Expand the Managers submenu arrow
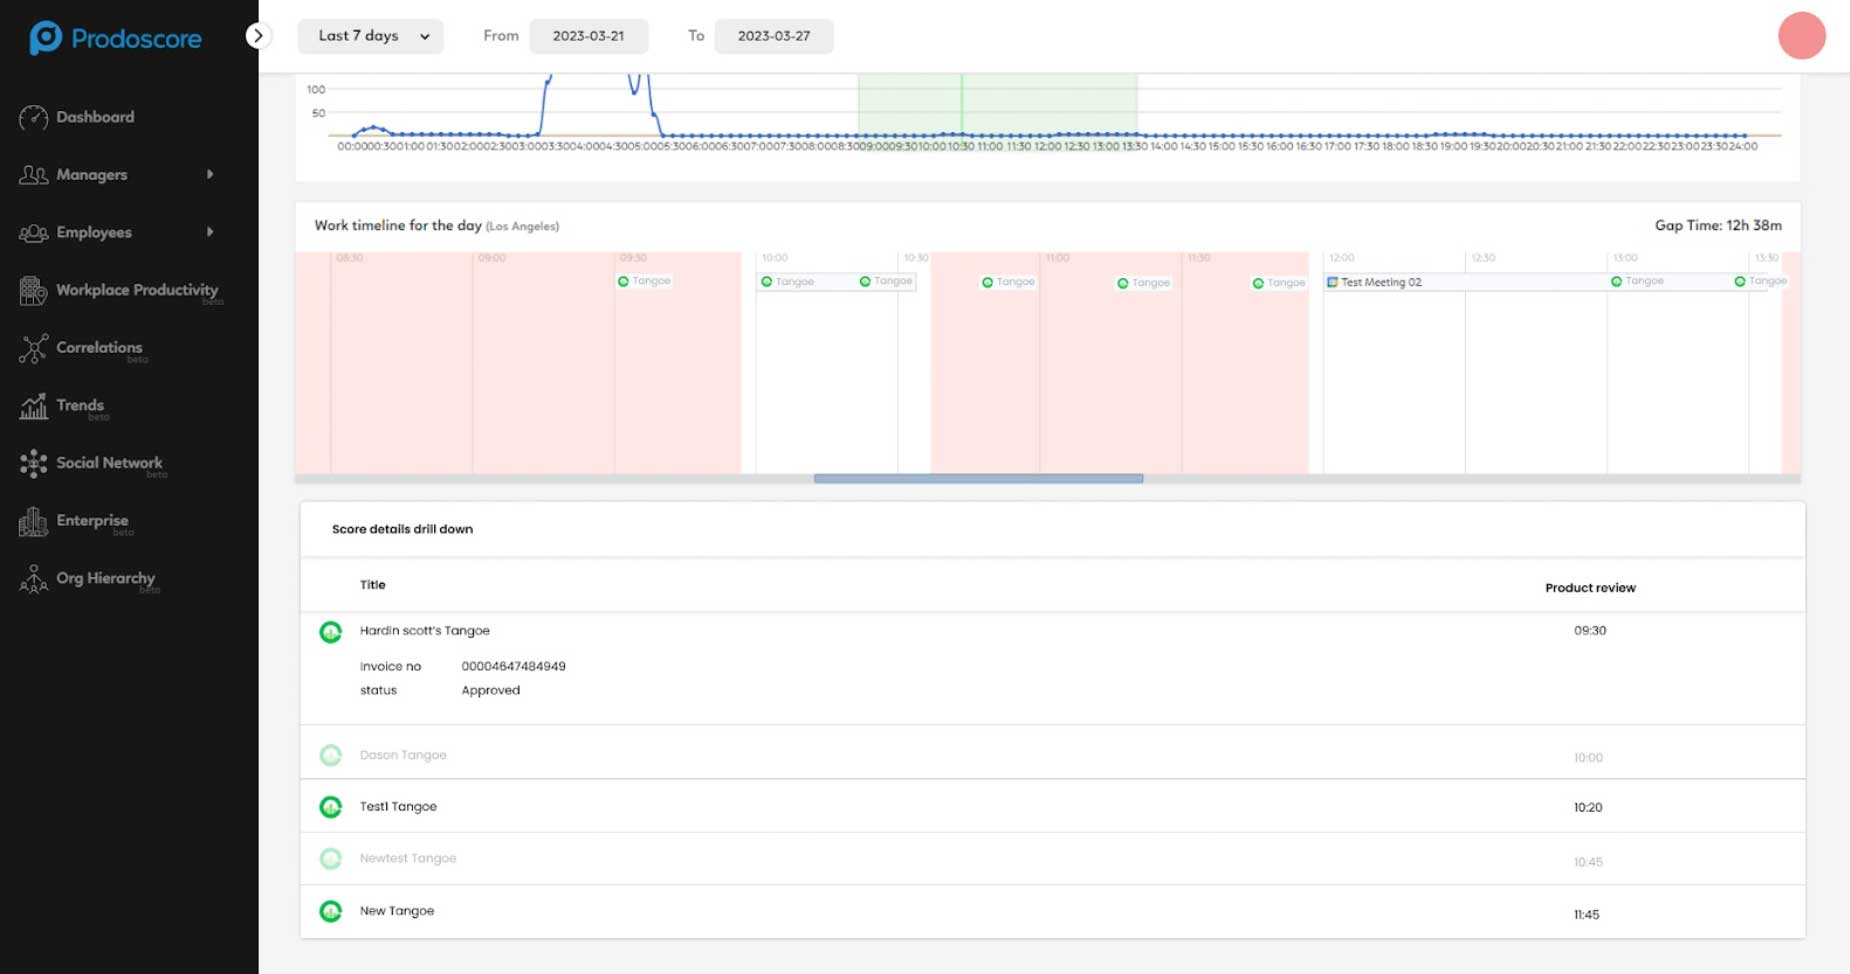 (210, 175)
